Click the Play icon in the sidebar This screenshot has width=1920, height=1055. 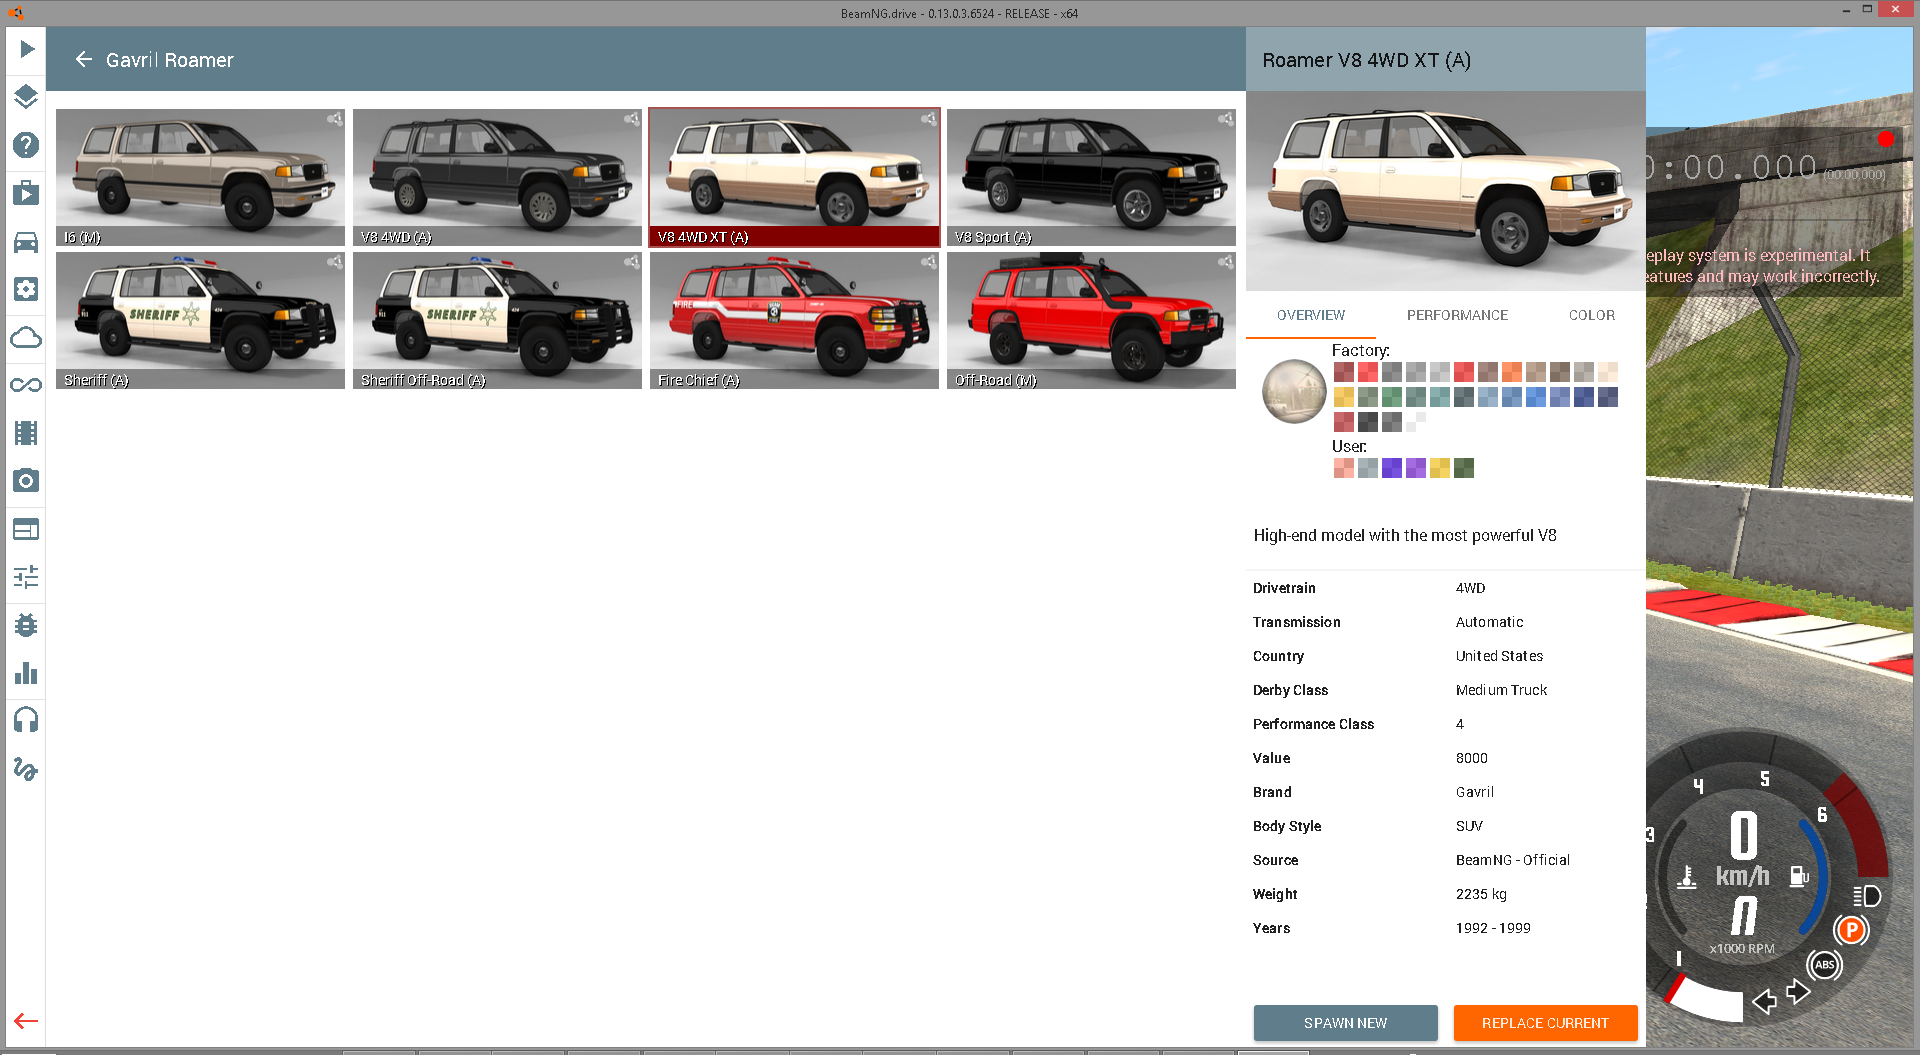point(26,49)
